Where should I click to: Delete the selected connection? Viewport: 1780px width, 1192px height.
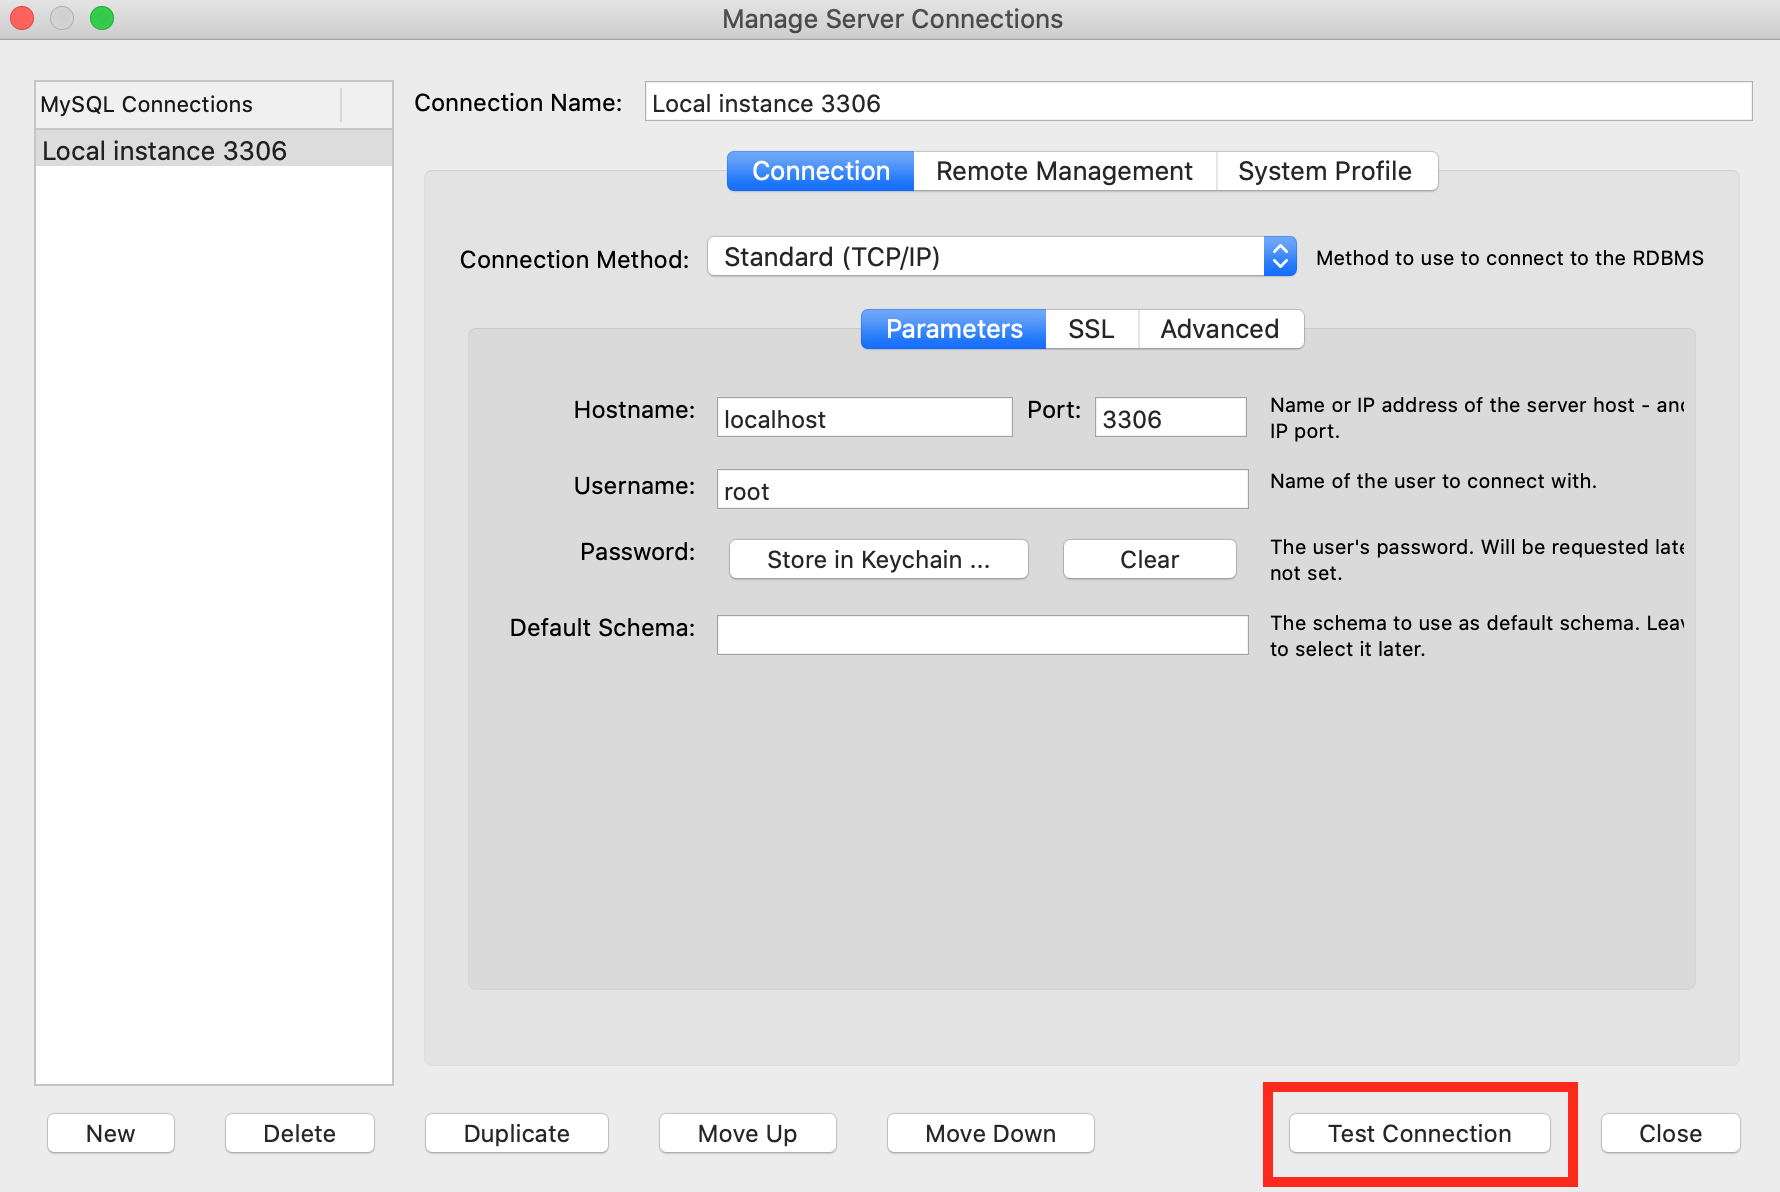pyautogui.click(x=299, y=1133)
